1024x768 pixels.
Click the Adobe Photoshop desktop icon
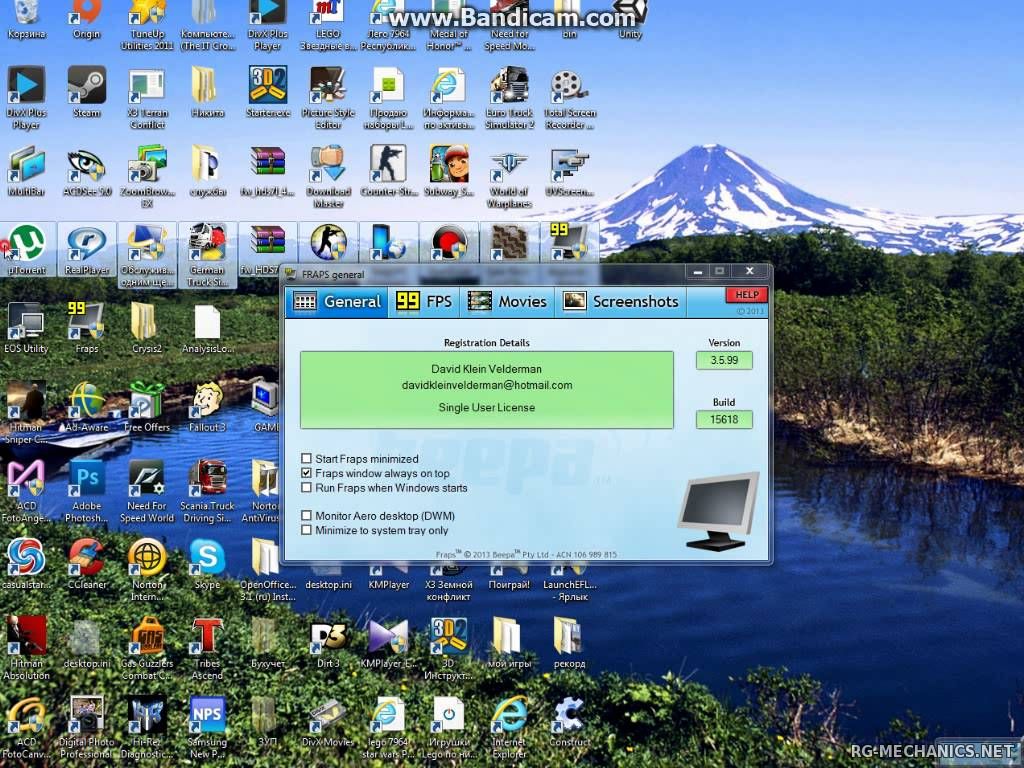click(x=87, y=480)
